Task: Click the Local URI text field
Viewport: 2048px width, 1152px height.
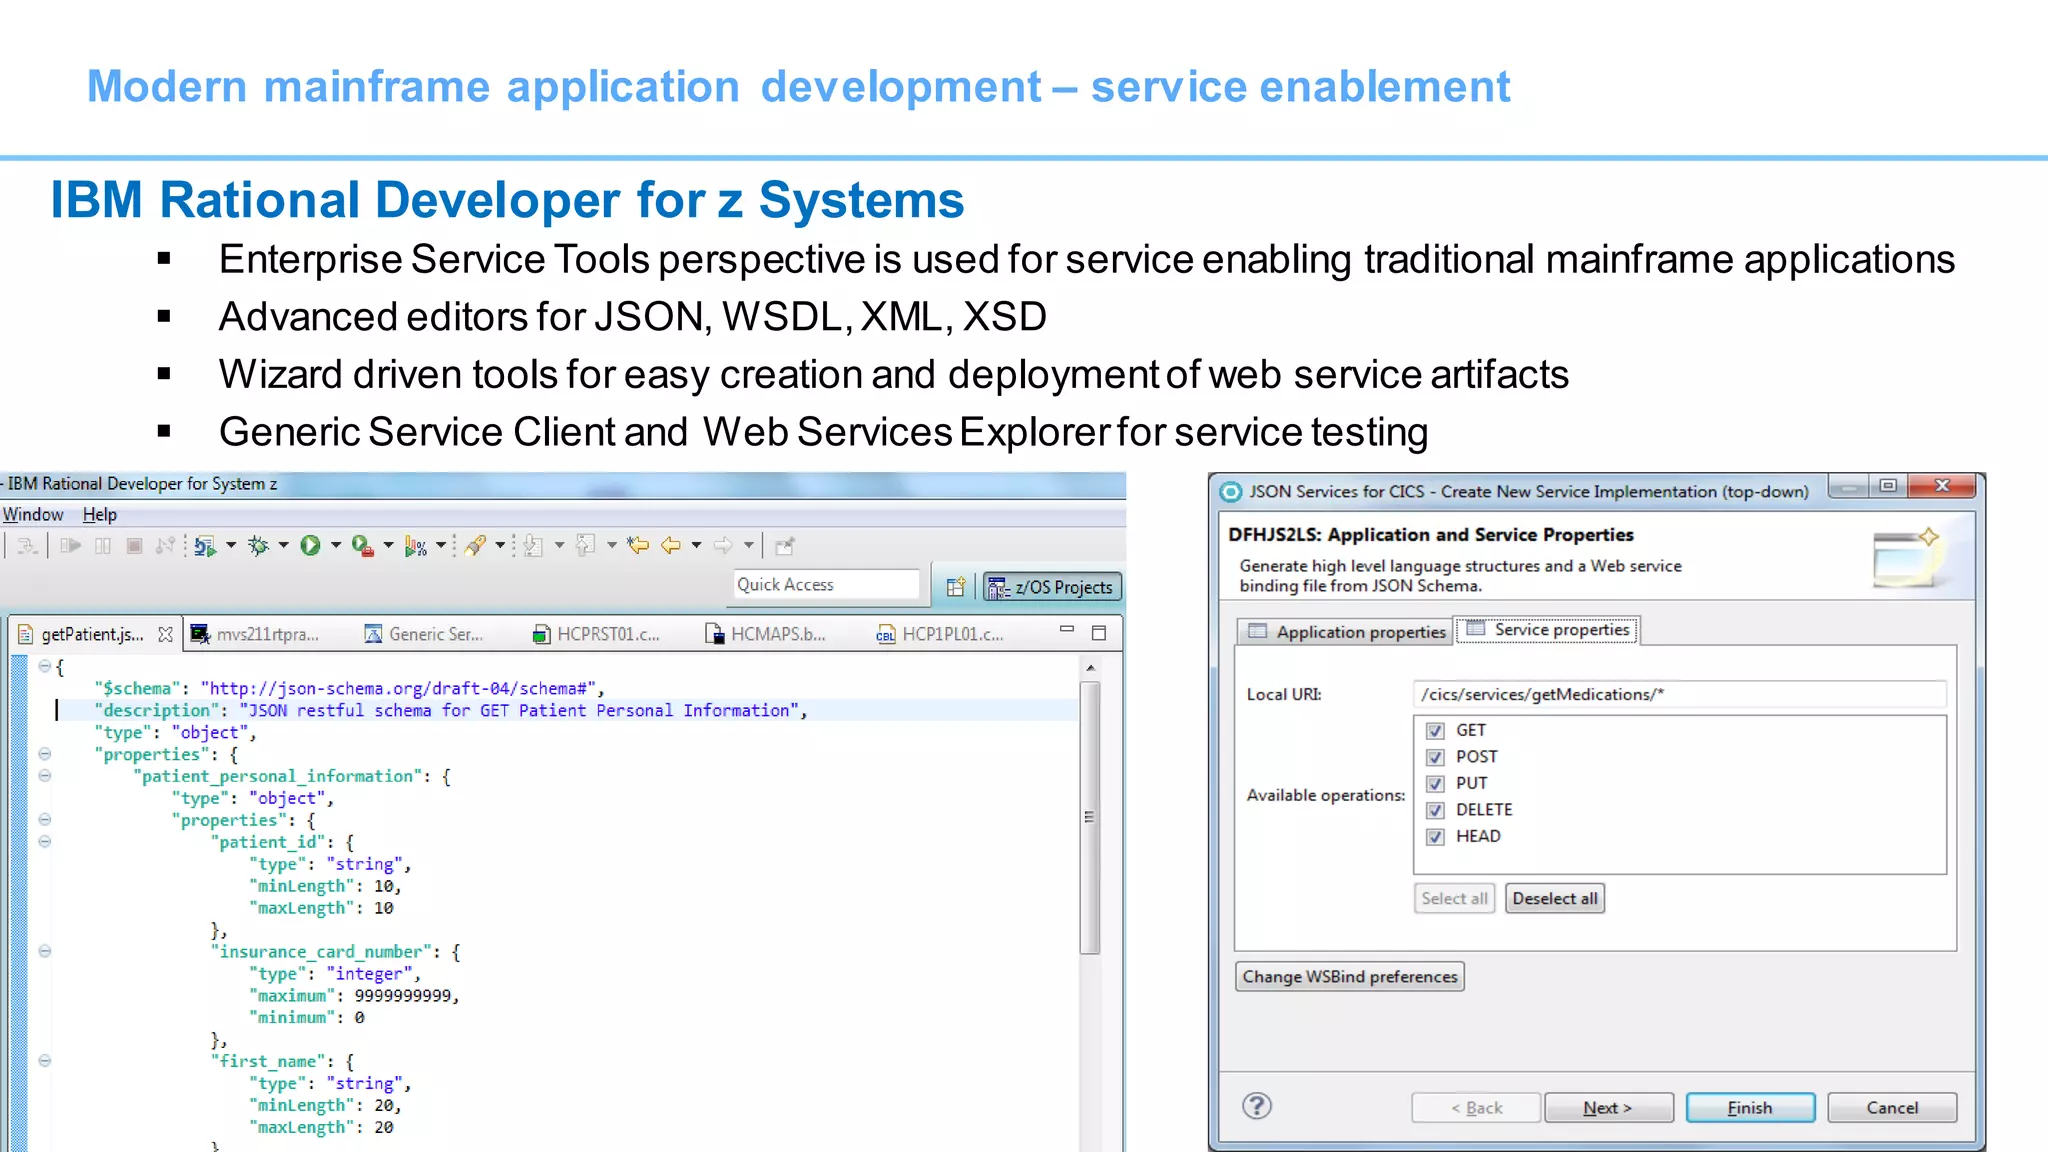Action: (x=1680, y=695)
